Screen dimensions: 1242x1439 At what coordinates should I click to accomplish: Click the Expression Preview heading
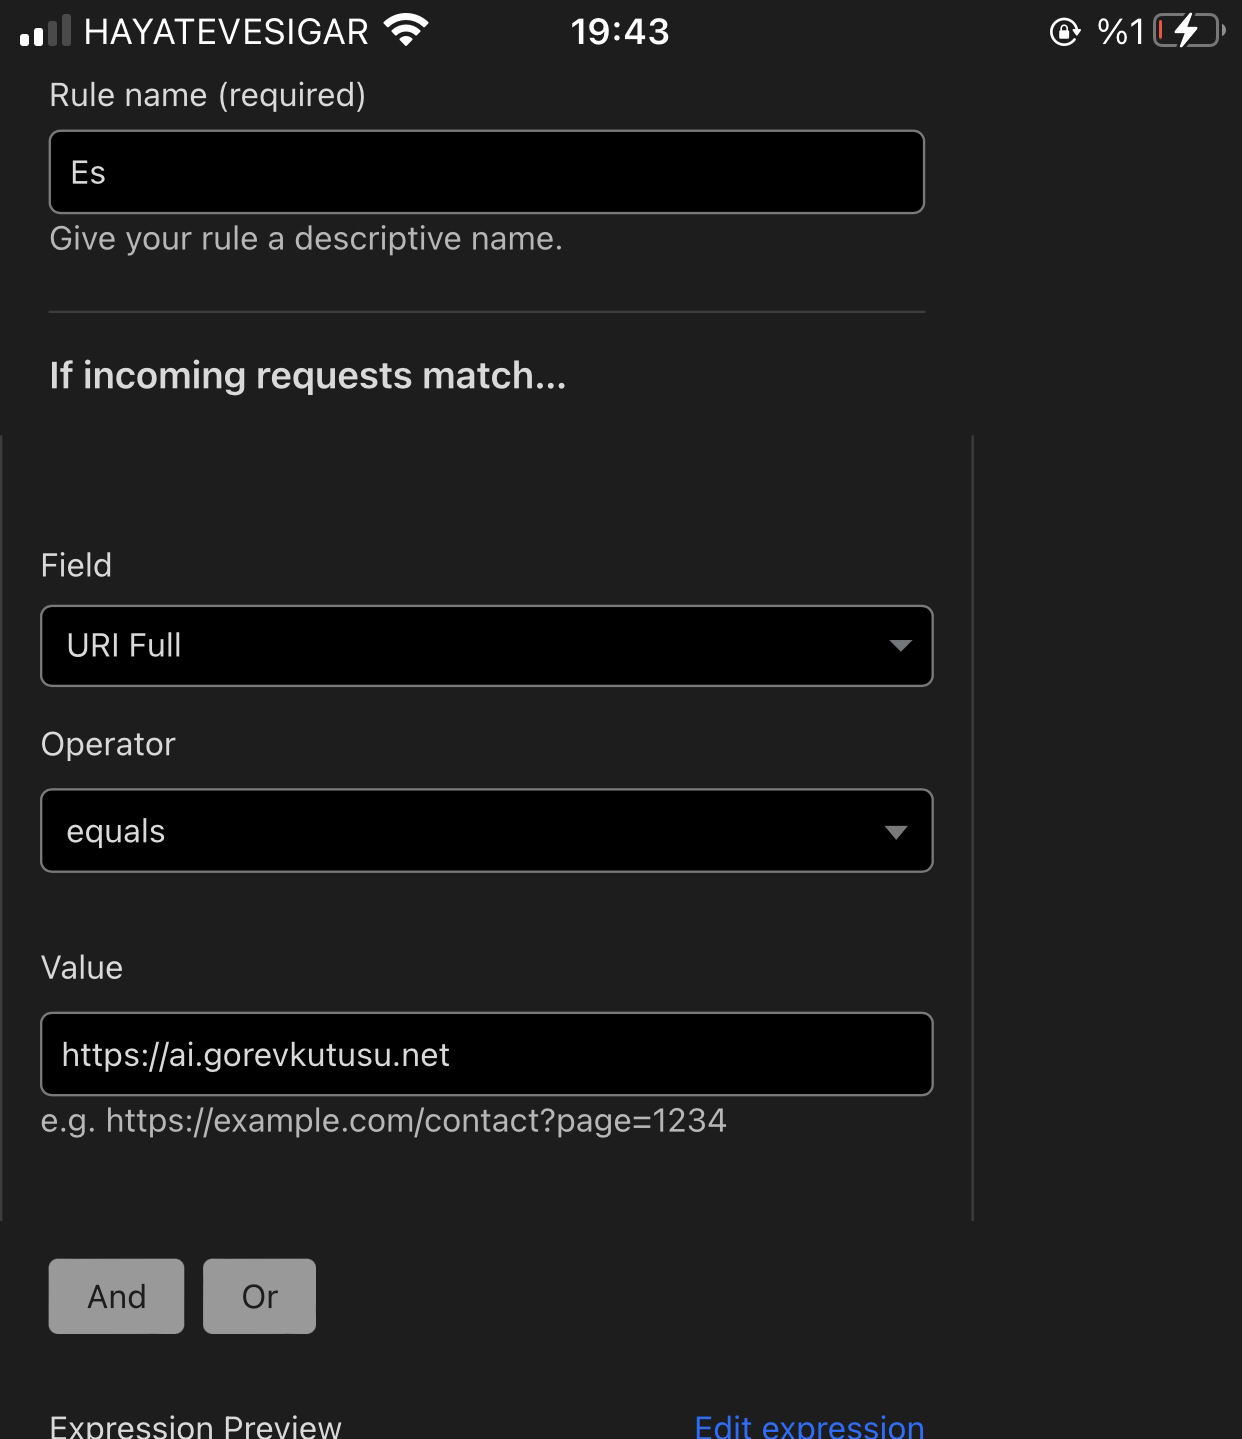[x=196, y=1426]
